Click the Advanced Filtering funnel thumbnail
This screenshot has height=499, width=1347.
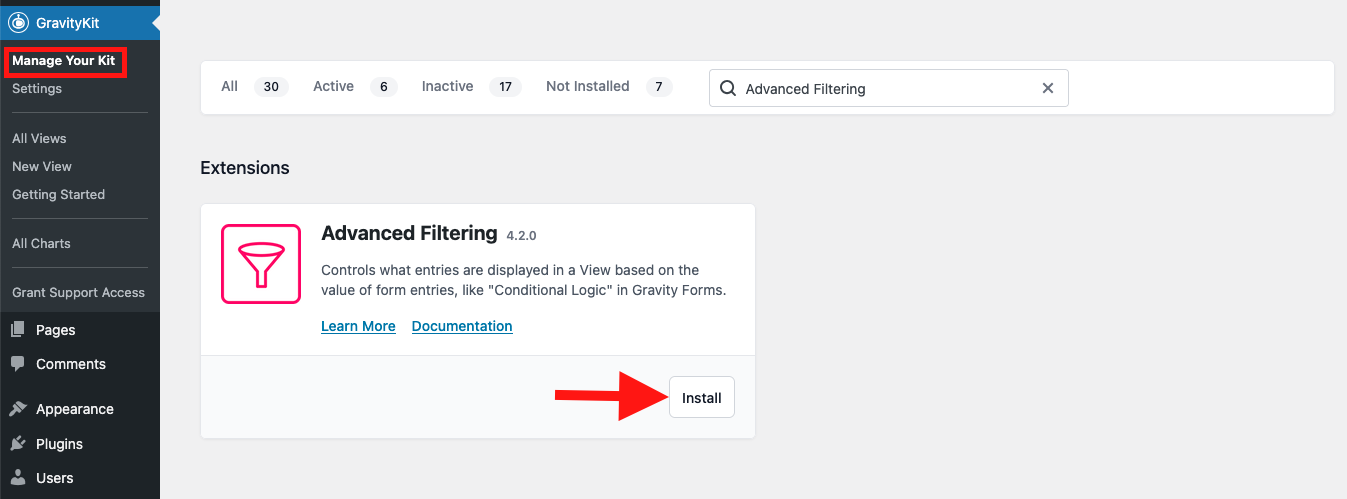[261, 264]
